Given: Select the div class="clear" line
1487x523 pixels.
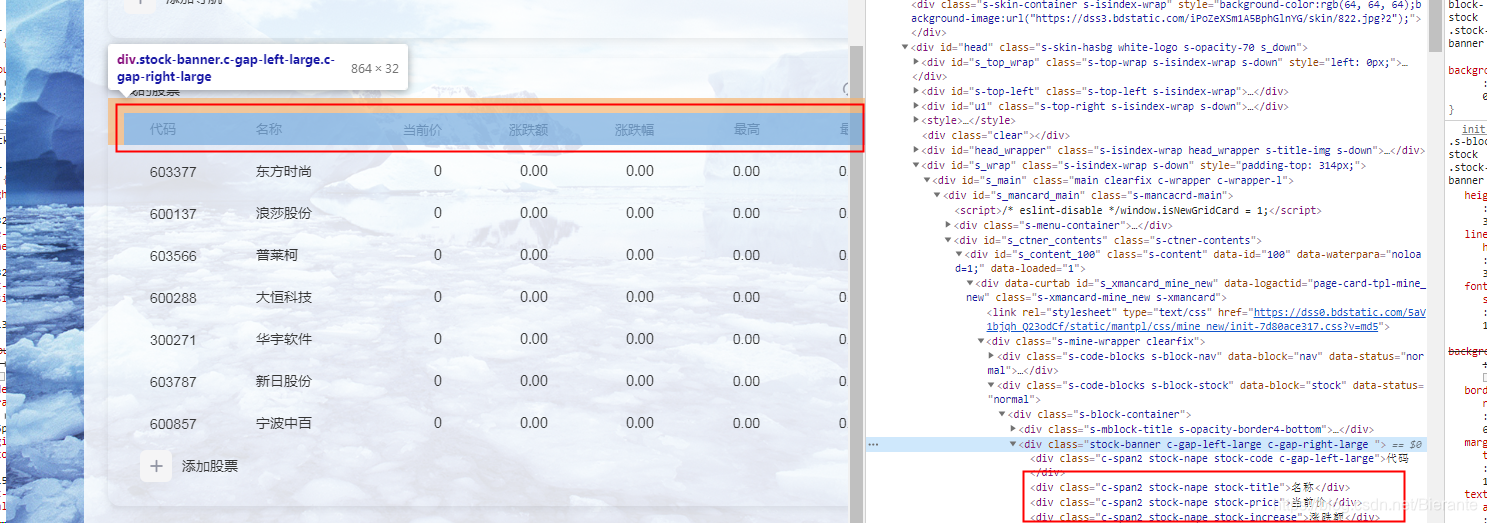Looking at the screenshot, I should tap(995, 135).
